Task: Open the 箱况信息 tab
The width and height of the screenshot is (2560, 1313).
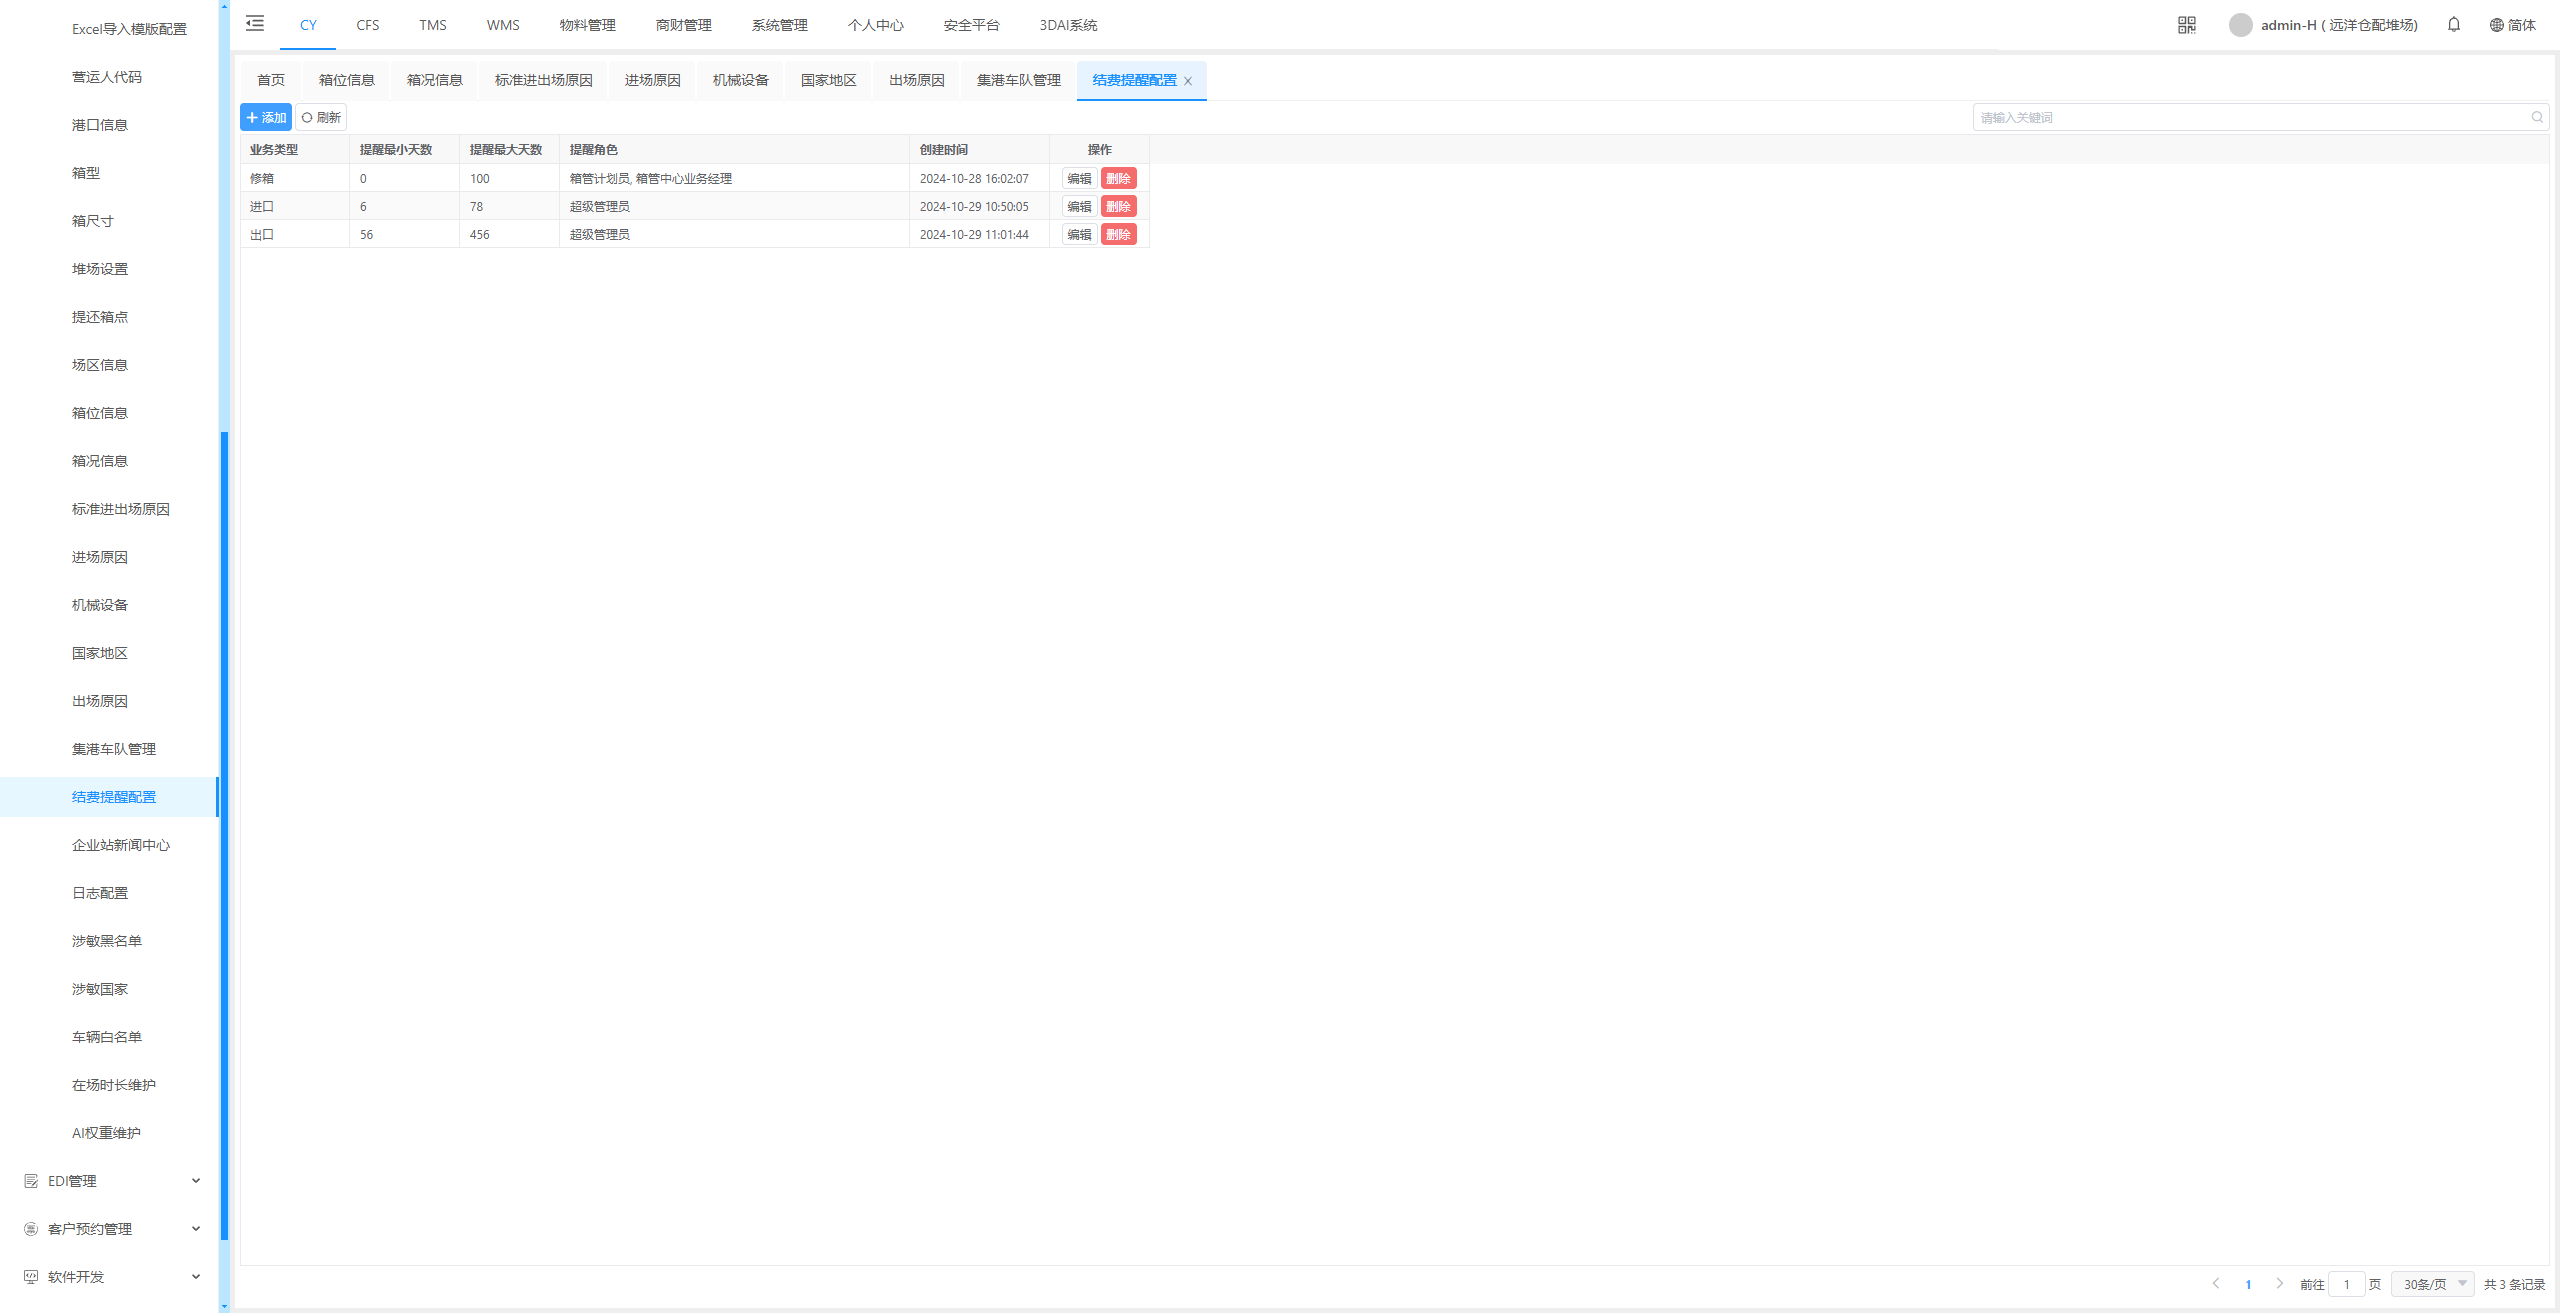Action: pyautogui.click(x=434, y=80)
